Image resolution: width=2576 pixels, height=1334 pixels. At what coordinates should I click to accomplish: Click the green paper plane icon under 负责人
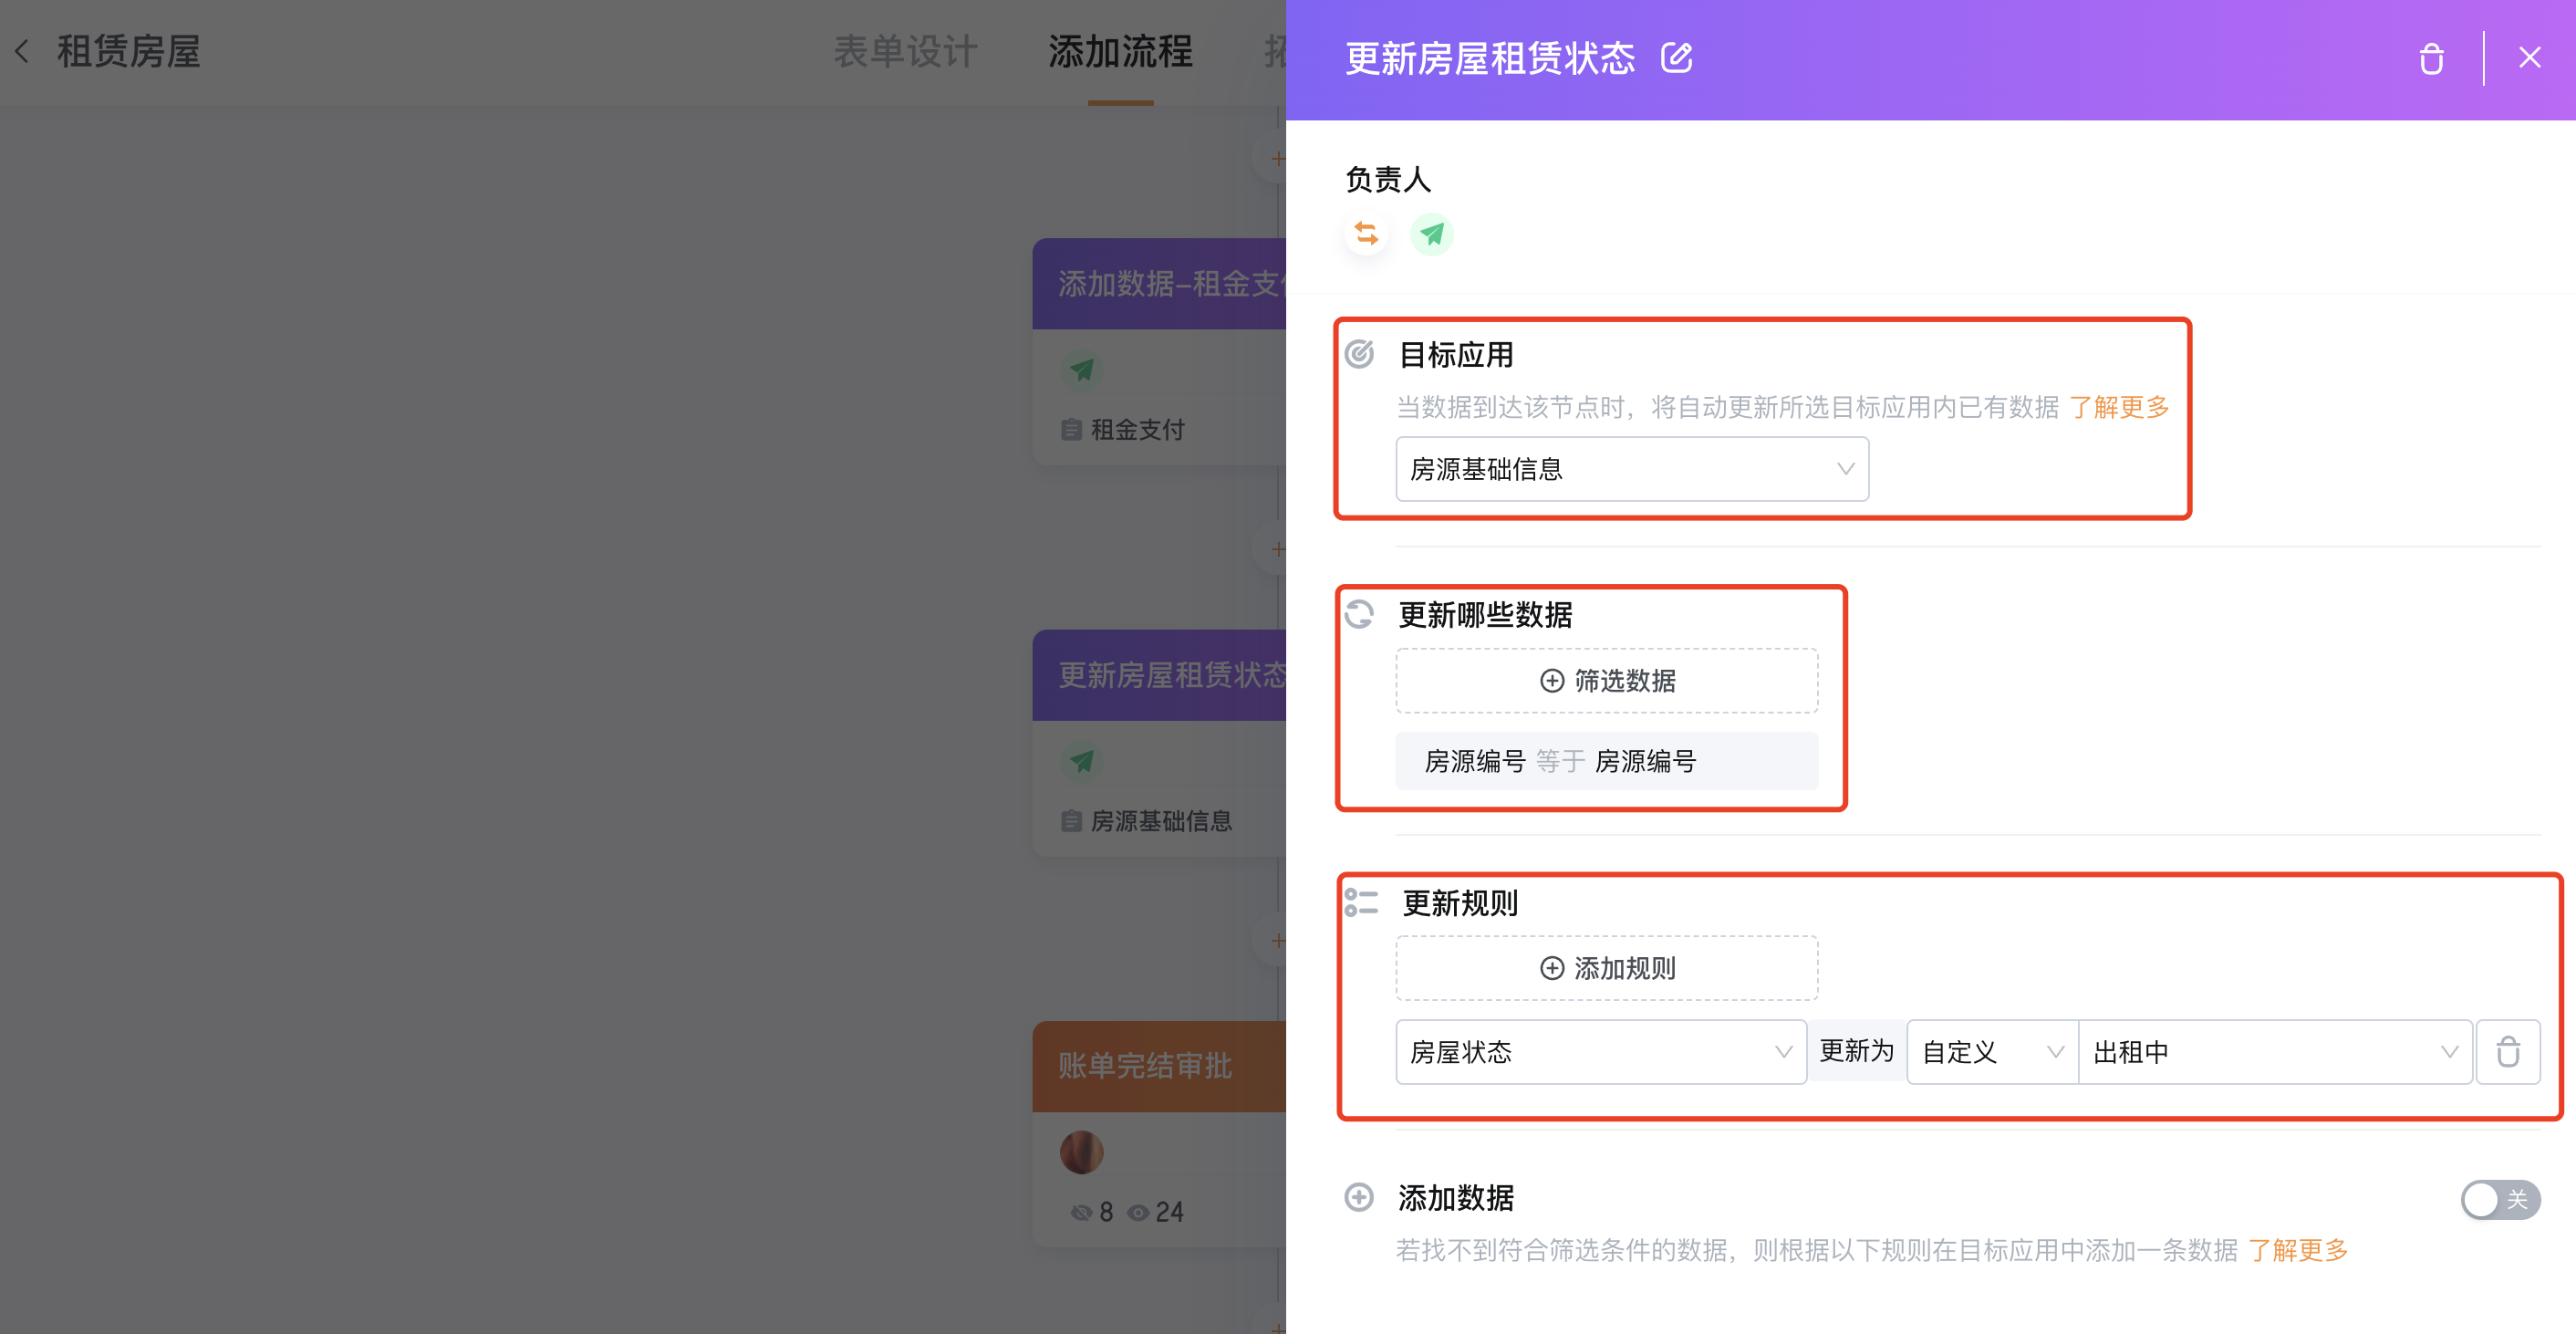1432,234
